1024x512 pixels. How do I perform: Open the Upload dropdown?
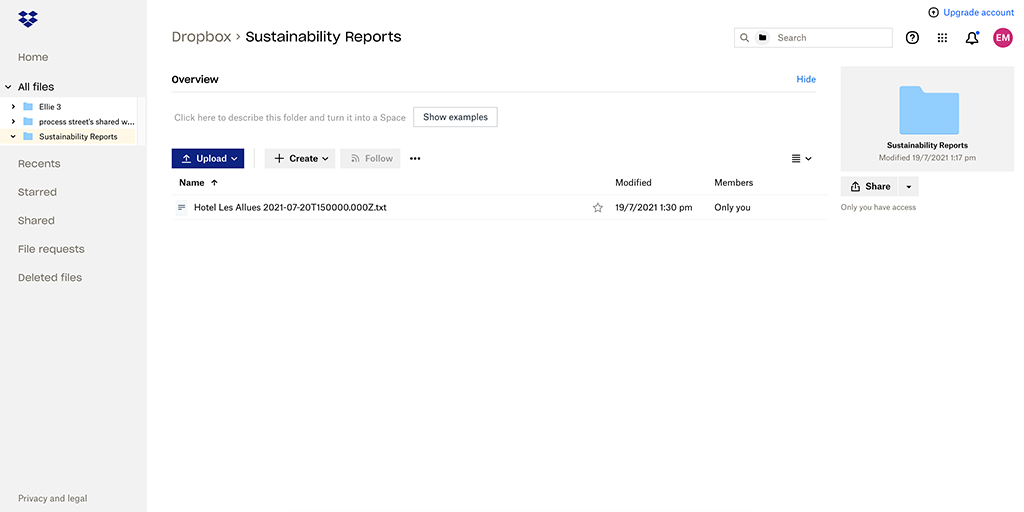[x=208, y=159]
